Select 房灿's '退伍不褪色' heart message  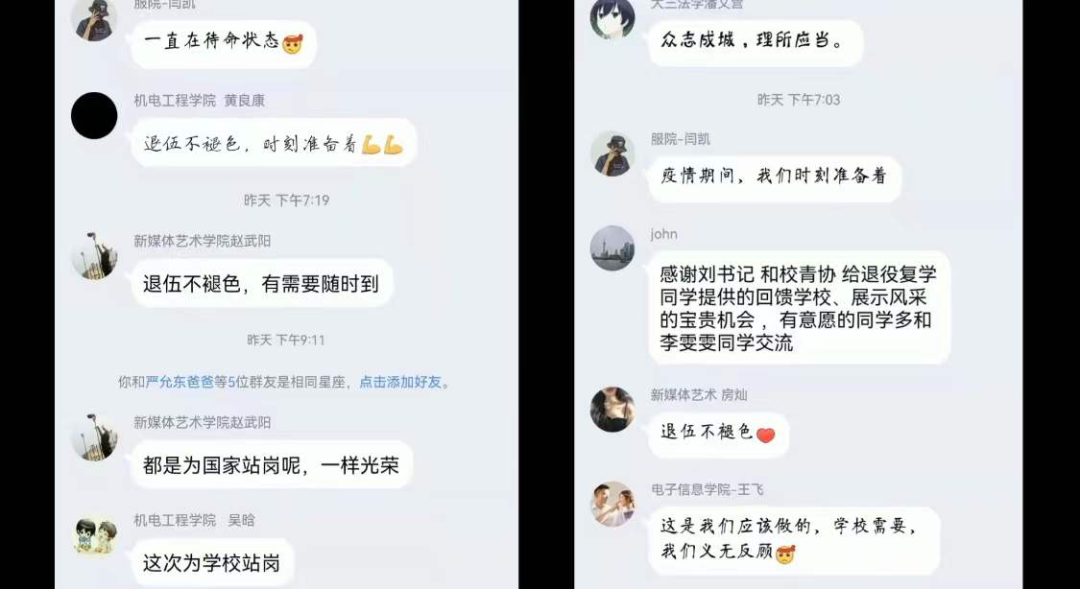point(718,434)
